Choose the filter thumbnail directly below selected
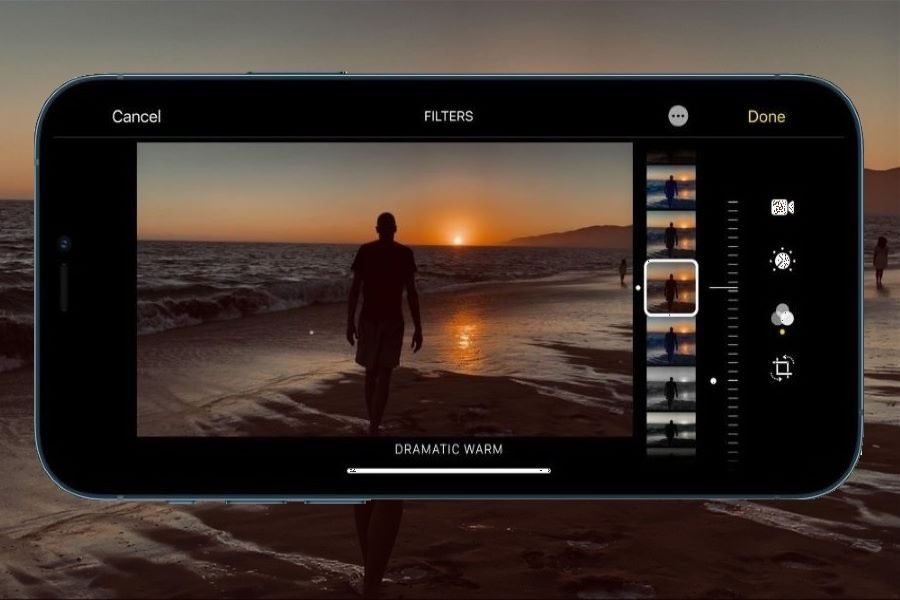This screenshot has height=600, width=900. tap(671, 341)
